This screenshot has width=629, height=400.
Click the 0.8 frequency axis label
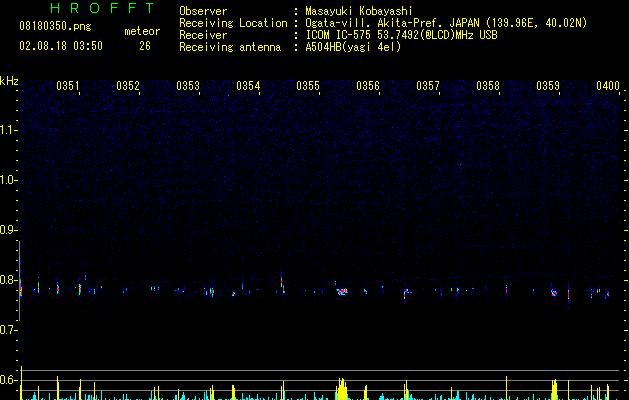coord(8,280)
